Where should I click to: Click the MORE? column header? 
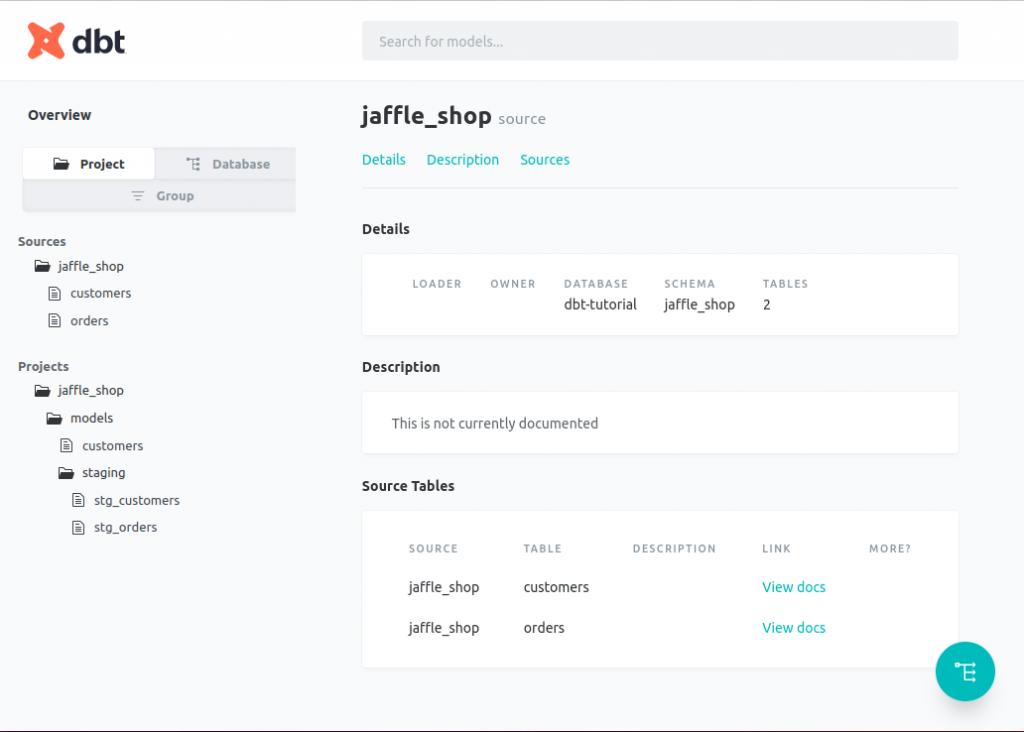coord(889,549)
